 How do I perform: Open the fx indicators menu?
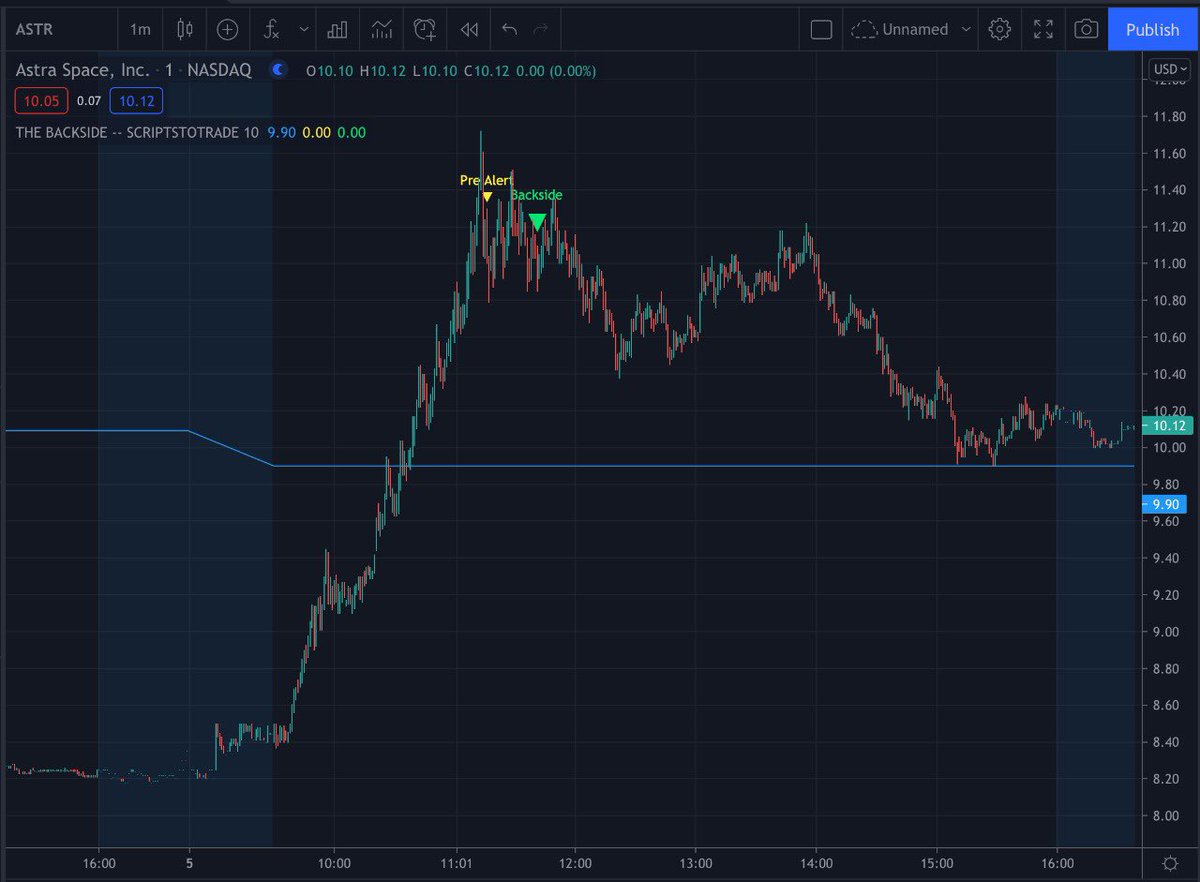(271, 29)
